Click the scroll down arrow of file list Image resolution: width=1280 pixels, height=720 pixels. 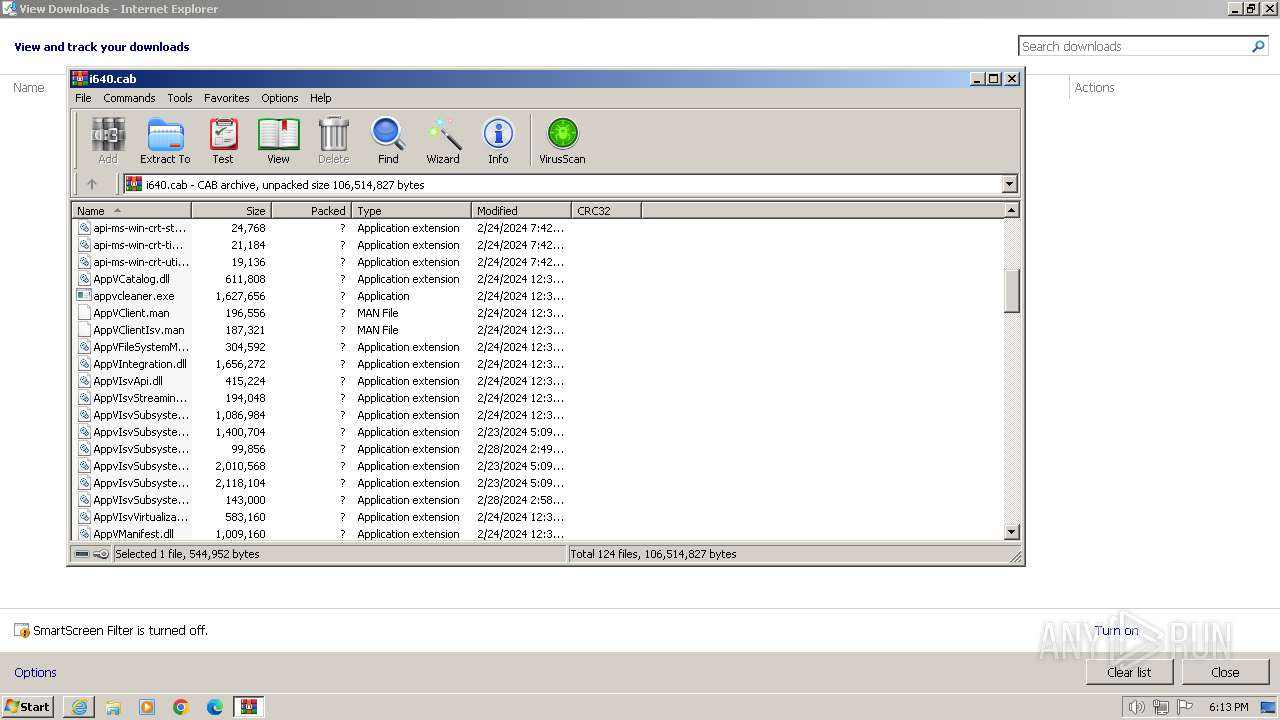pyautogui.click(x=1011, y=533)
